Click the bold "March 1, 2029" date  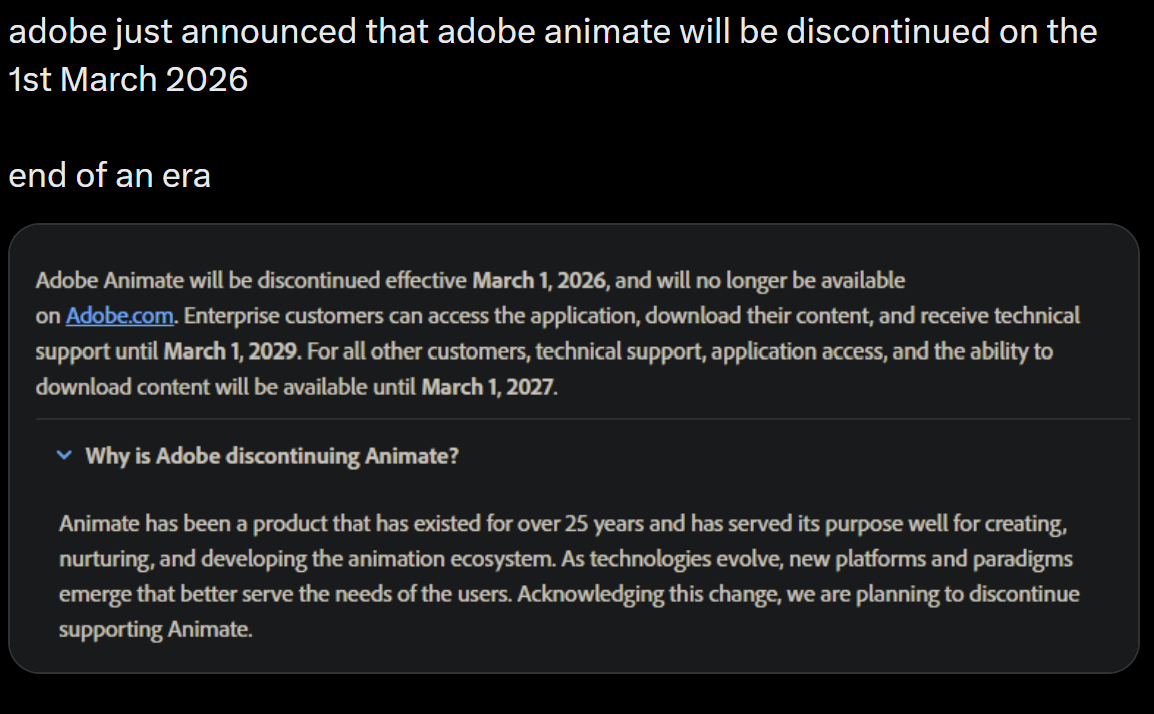pos(230,351)
